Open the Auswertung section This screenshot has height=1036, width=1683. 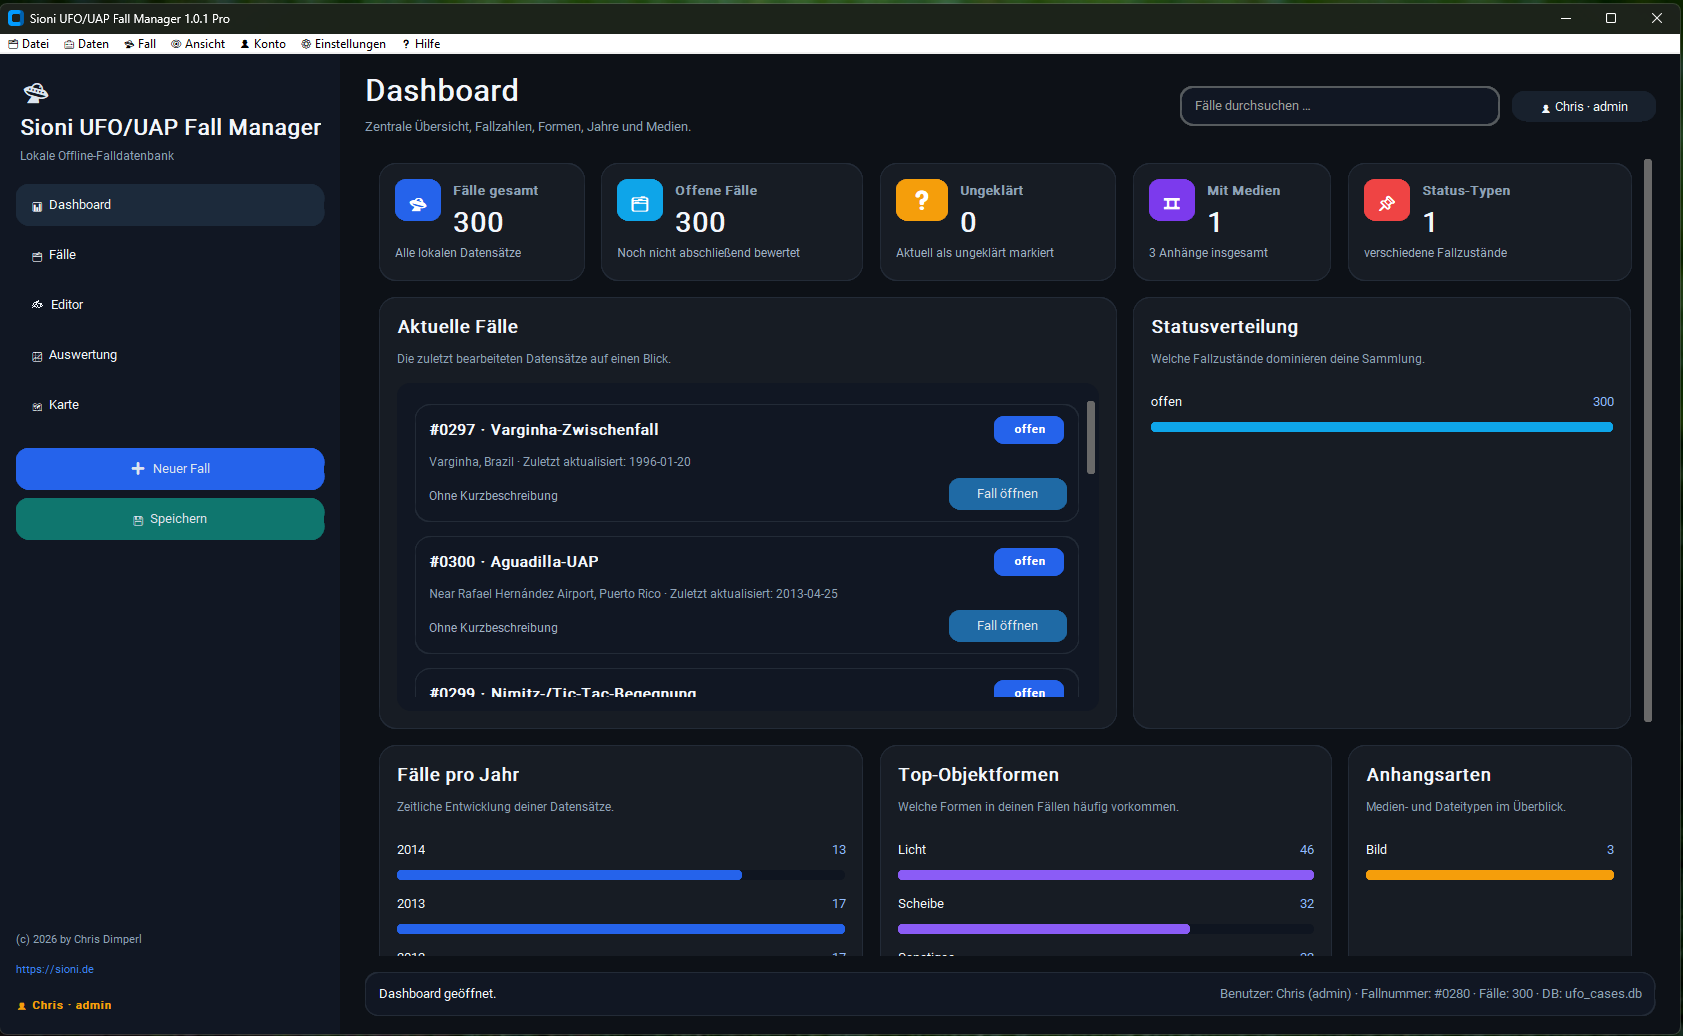pos(84,354)
